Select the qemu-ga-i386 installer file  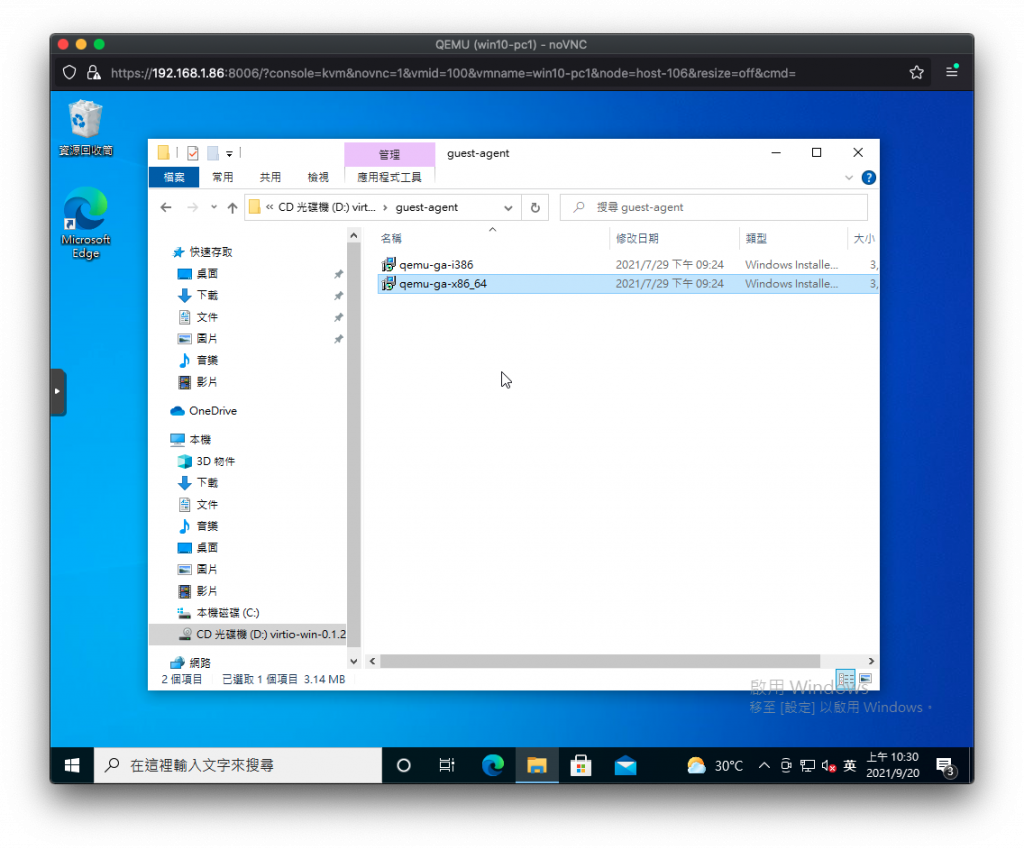point(436,265)
